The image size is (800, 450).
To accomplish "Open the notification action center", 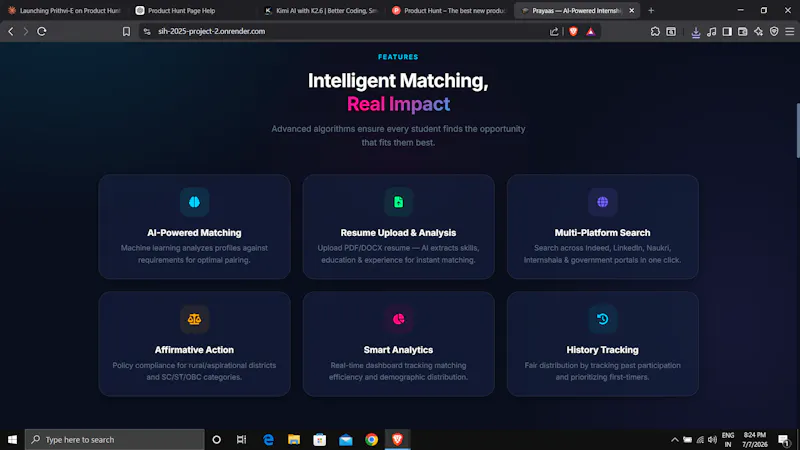I will tap(785, 439).
